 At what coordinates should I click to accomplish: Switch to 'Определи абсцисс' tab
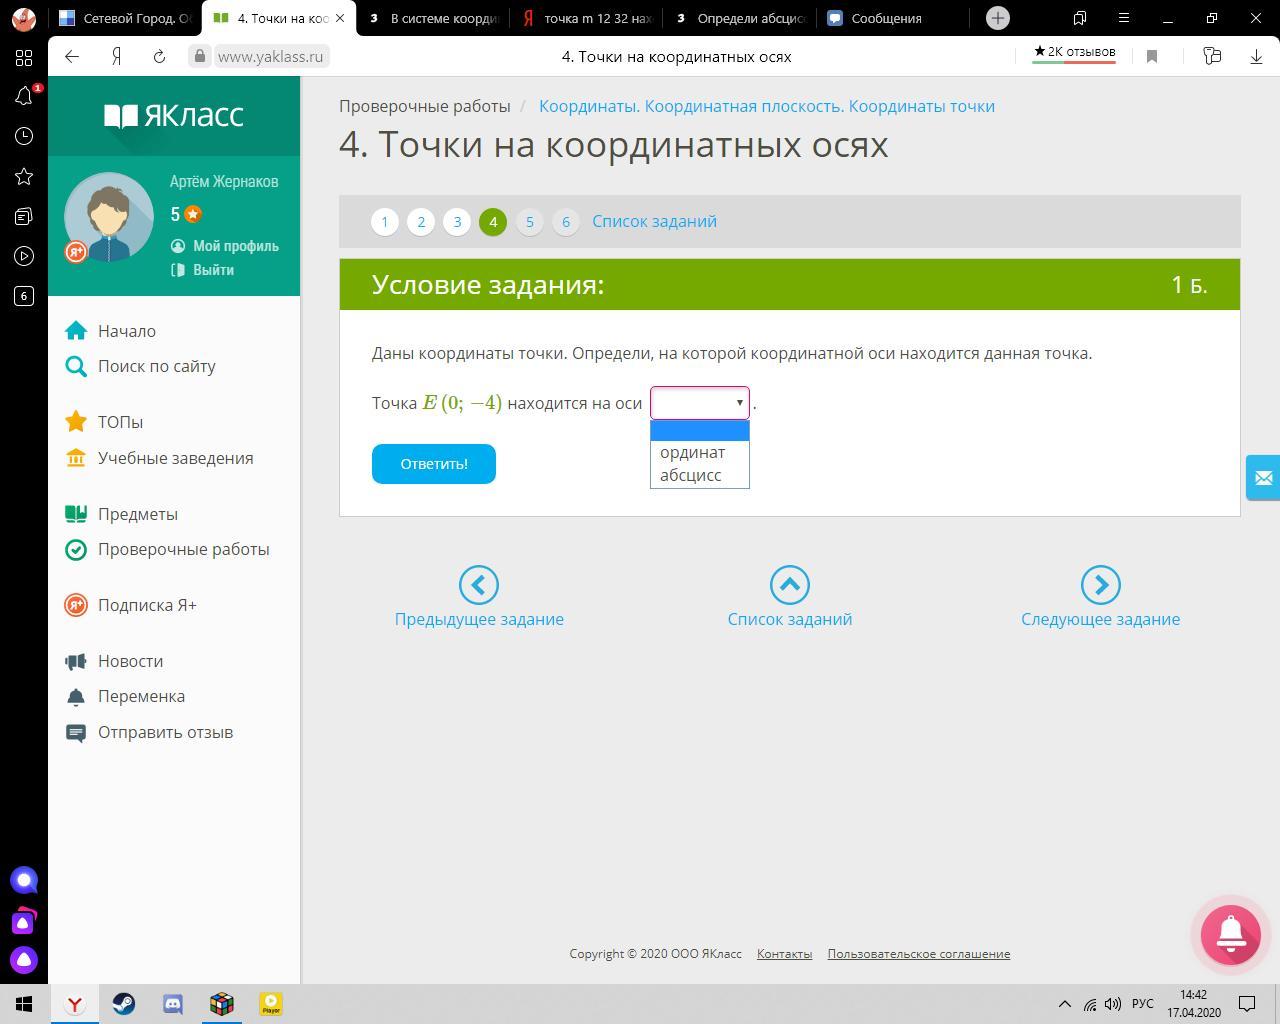741,18
